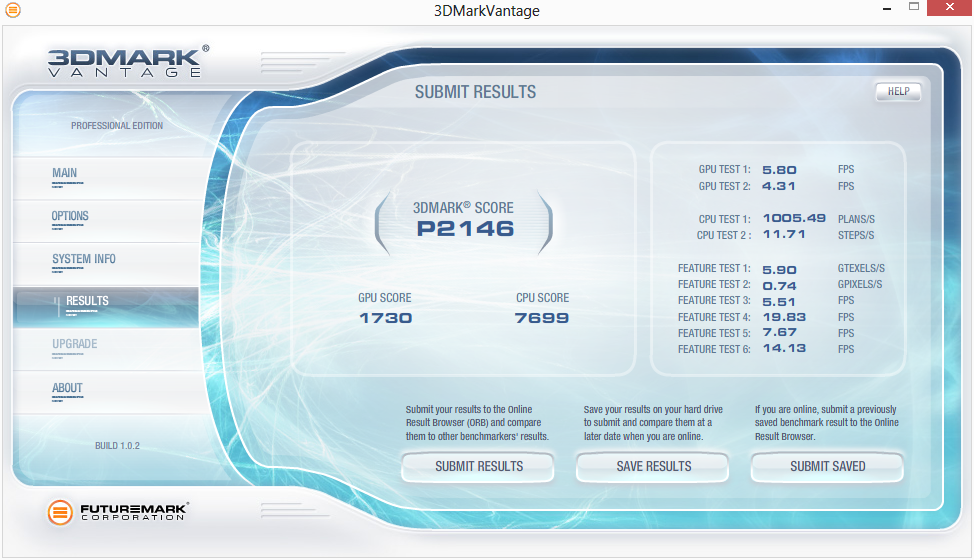Click the Upgrade sidebar entry
This screenshot has height=560, width=974.
coord(75,345)
